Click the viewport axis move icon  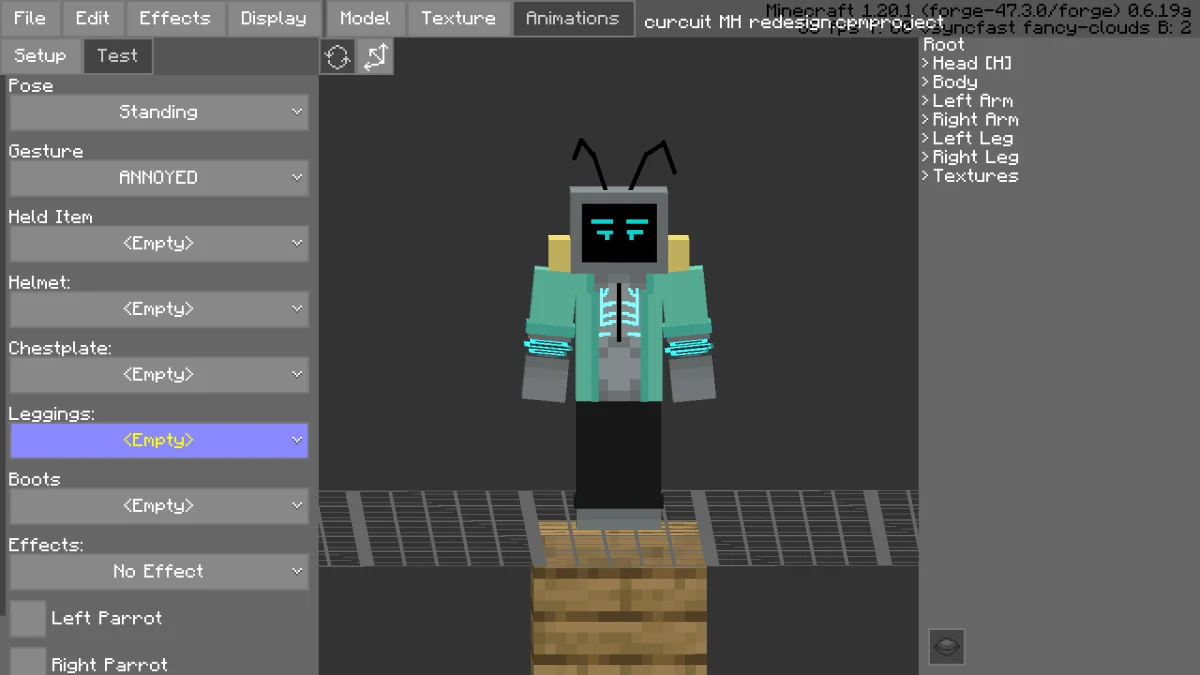coord(376,57)
